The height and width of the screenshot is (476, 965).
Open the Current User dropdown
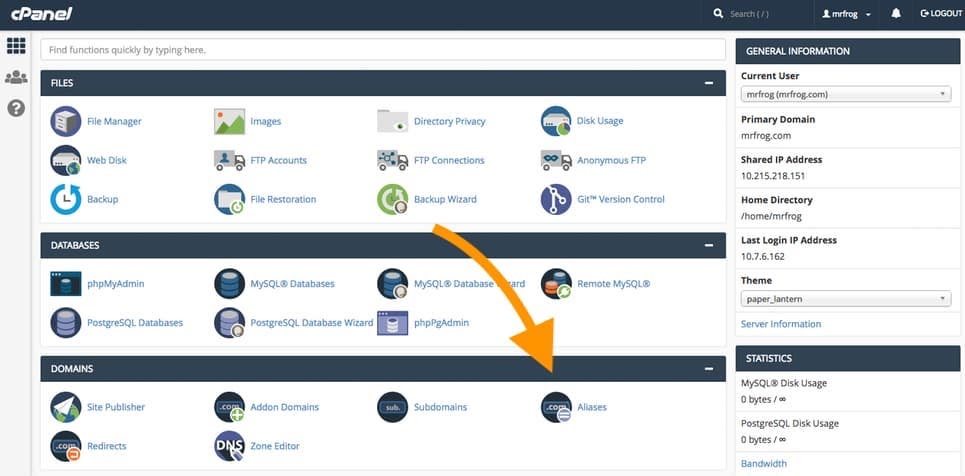[x=846, y=94]
